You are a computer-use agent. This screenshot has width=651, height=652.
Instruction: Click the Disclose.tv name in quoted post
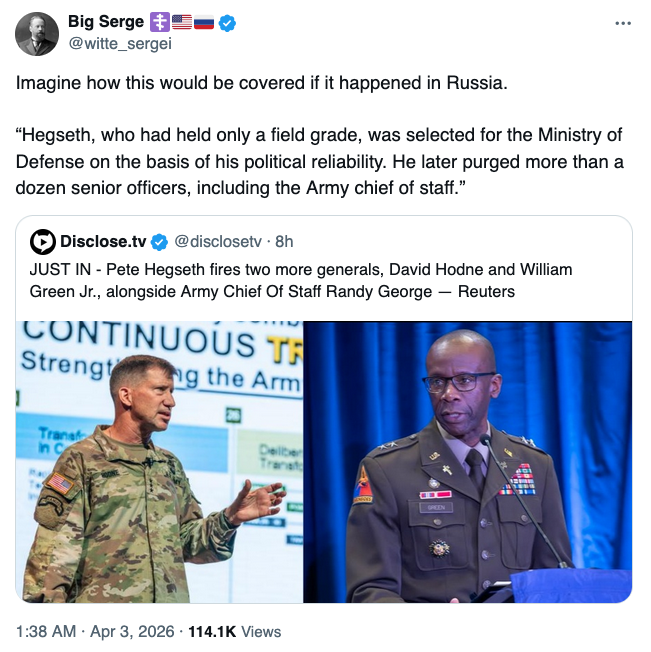103,242
